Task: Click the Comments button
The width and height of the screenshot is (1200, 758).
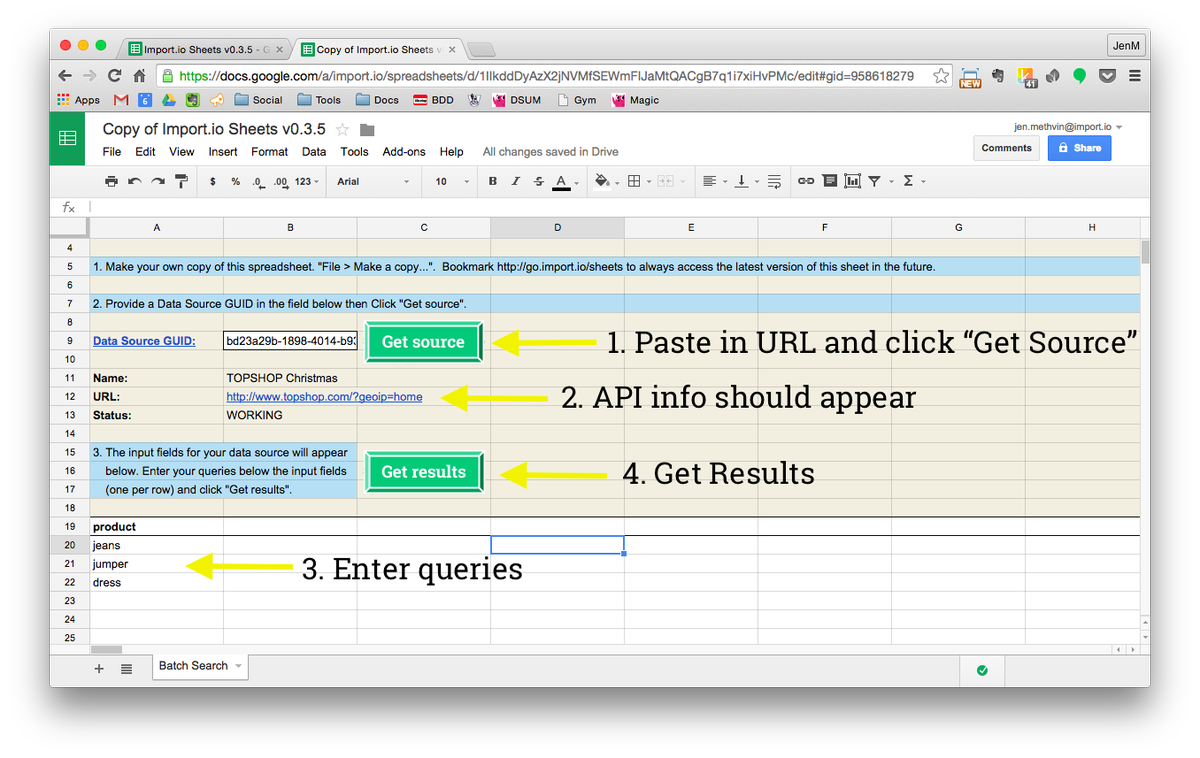Action: click(1006, 148)
